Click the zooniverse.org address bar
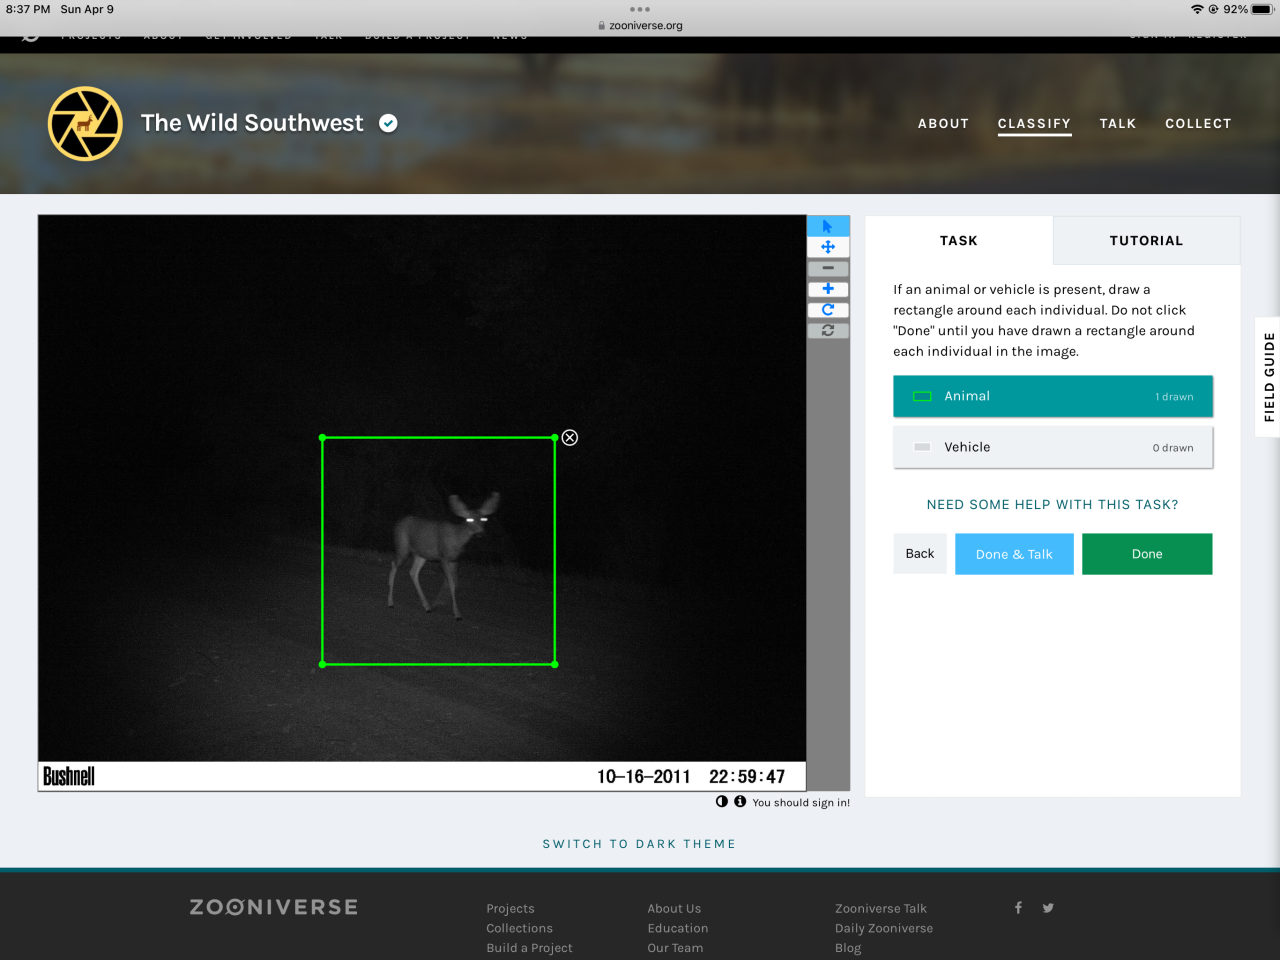 (x=640, y=26)
